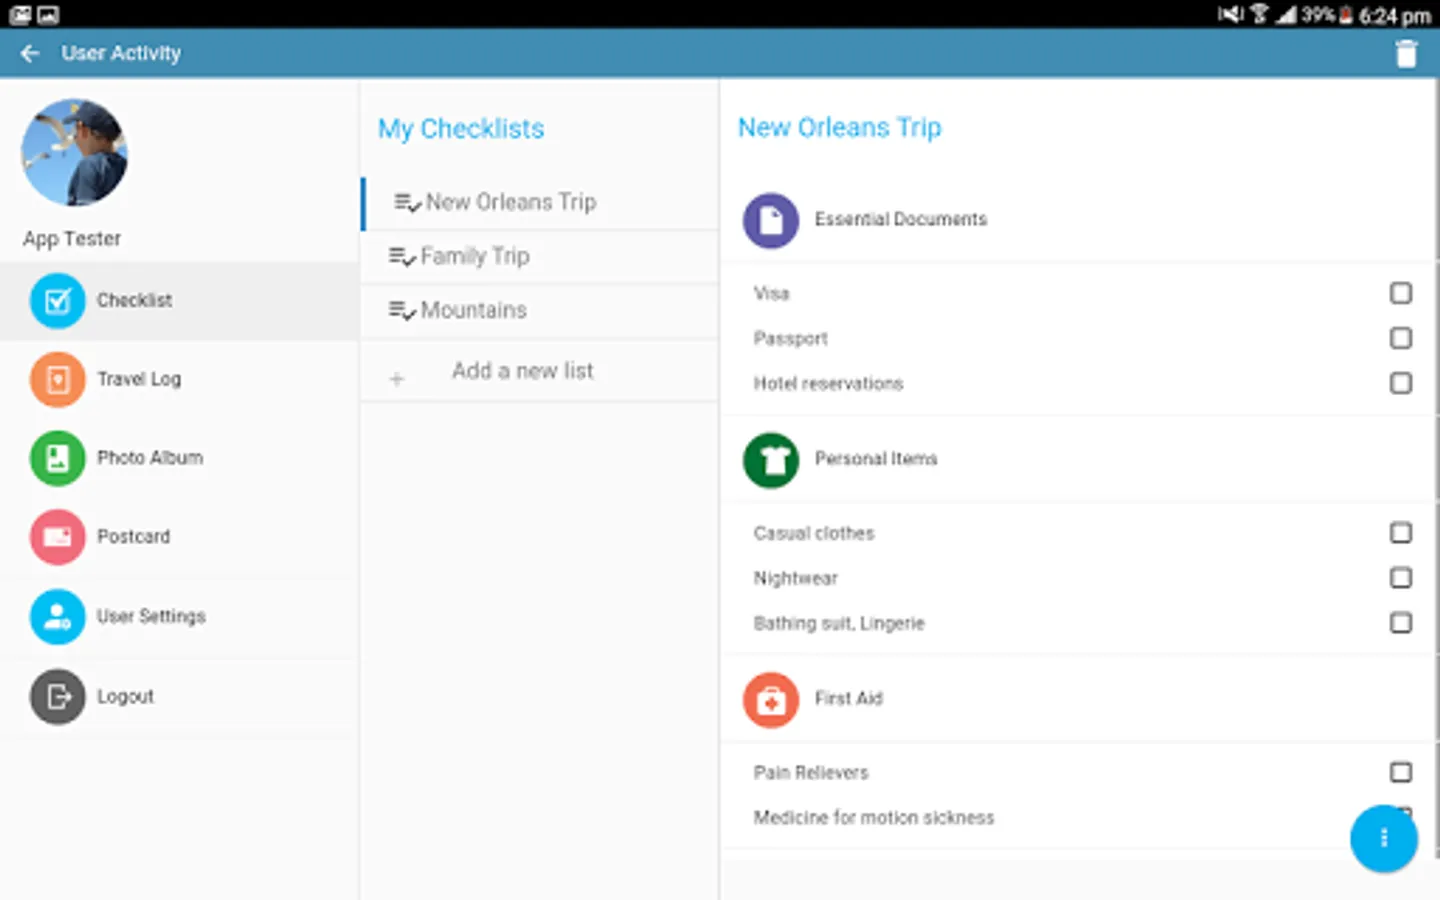Open the App Tester profile photo
This screenshot has height=900, width=1440.
(74, 152)
